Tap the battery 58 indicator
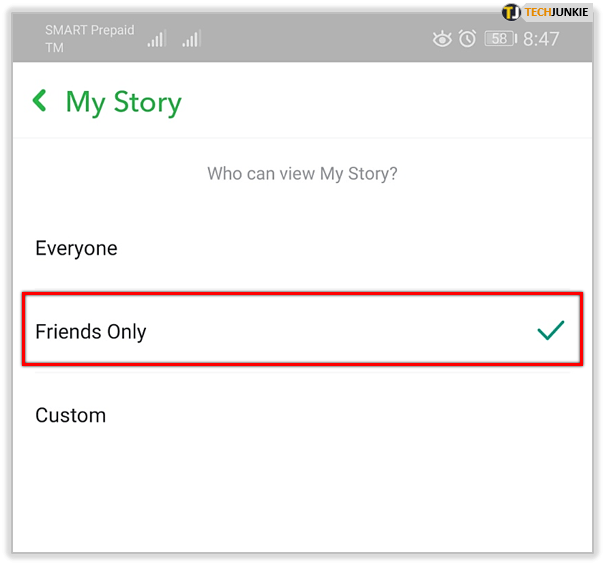This screenshot has width=605, height=565. click(500, 39)
